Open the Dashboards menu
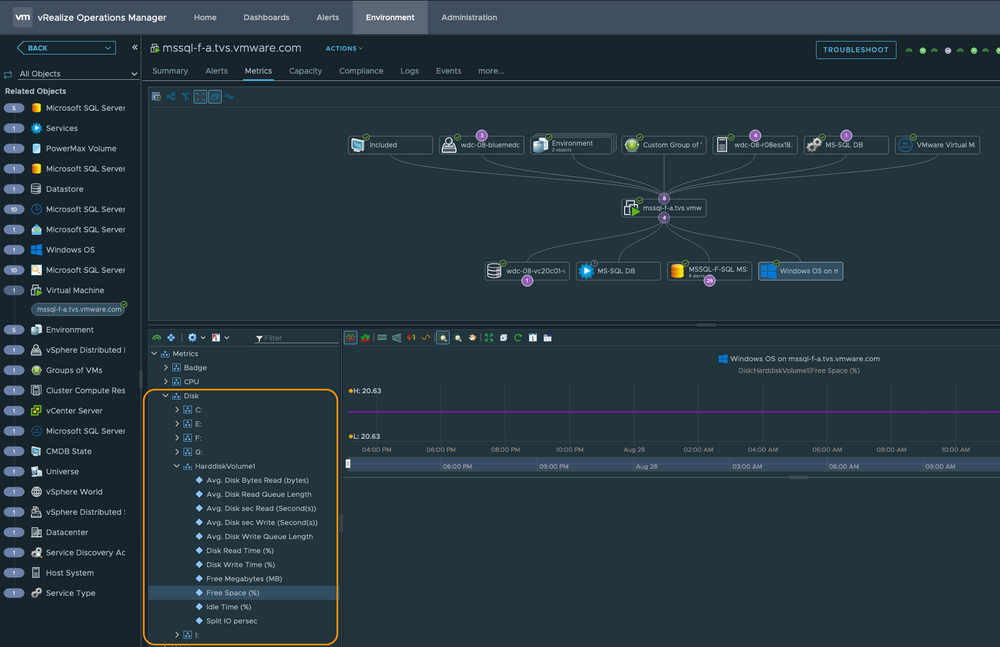The width and height of the screenshot is (1000, 647). pyautogui.click(x=266, y=17)
